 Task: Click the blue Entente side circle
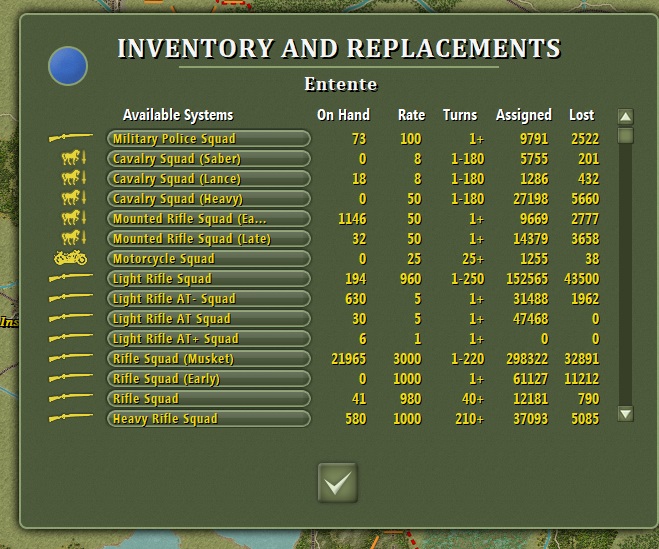click(x=68, y=66)
